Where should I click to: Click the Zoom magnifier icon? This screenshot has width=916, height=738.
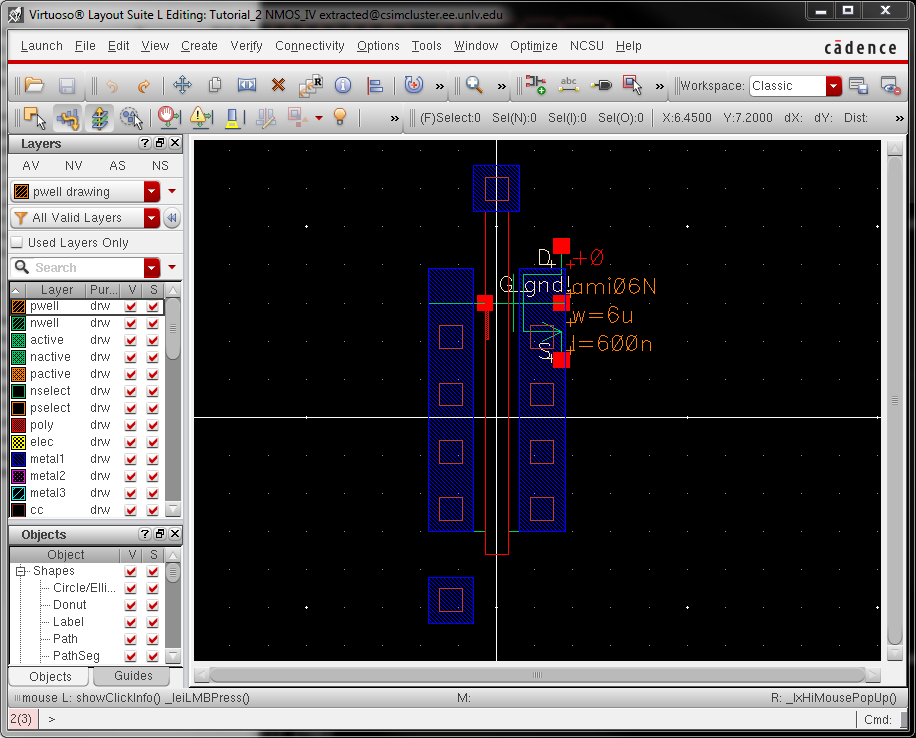click(474, 86)
